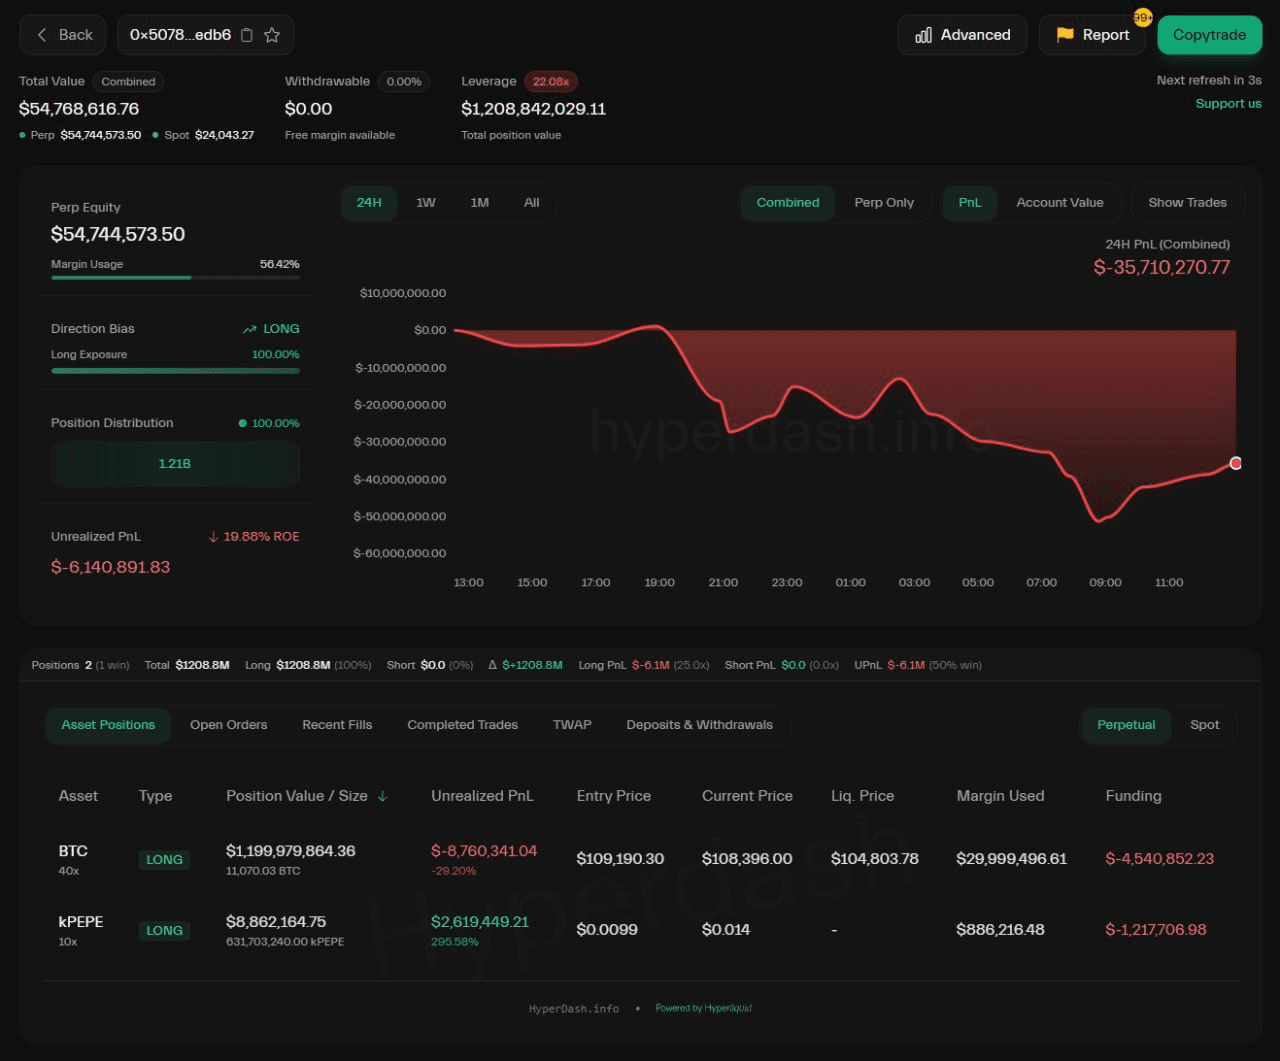Click the yellow Report flag icon
The height and width of the screenshot is (1061, 1280).
pos(1065,35)
